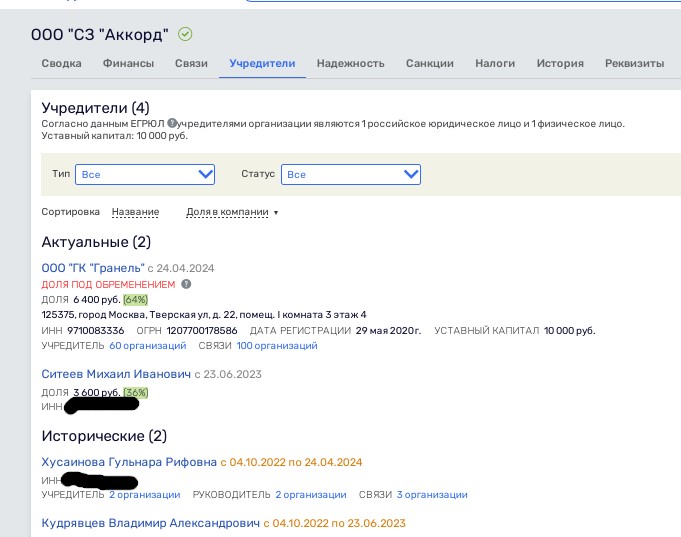Click the help icon beside ЕГРЮЛ
Image resolution: width=681 pixels, height=537 pixels.
click(x=172, y=123)
